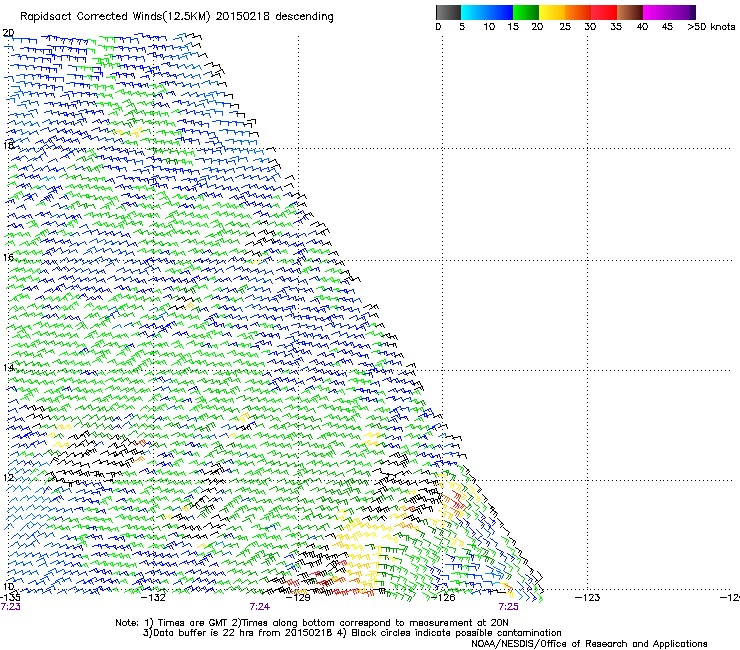Click the longitude label '-129'
Image resolution: width=740 pixels, height=650 pixels.
(x=298, y=598)
